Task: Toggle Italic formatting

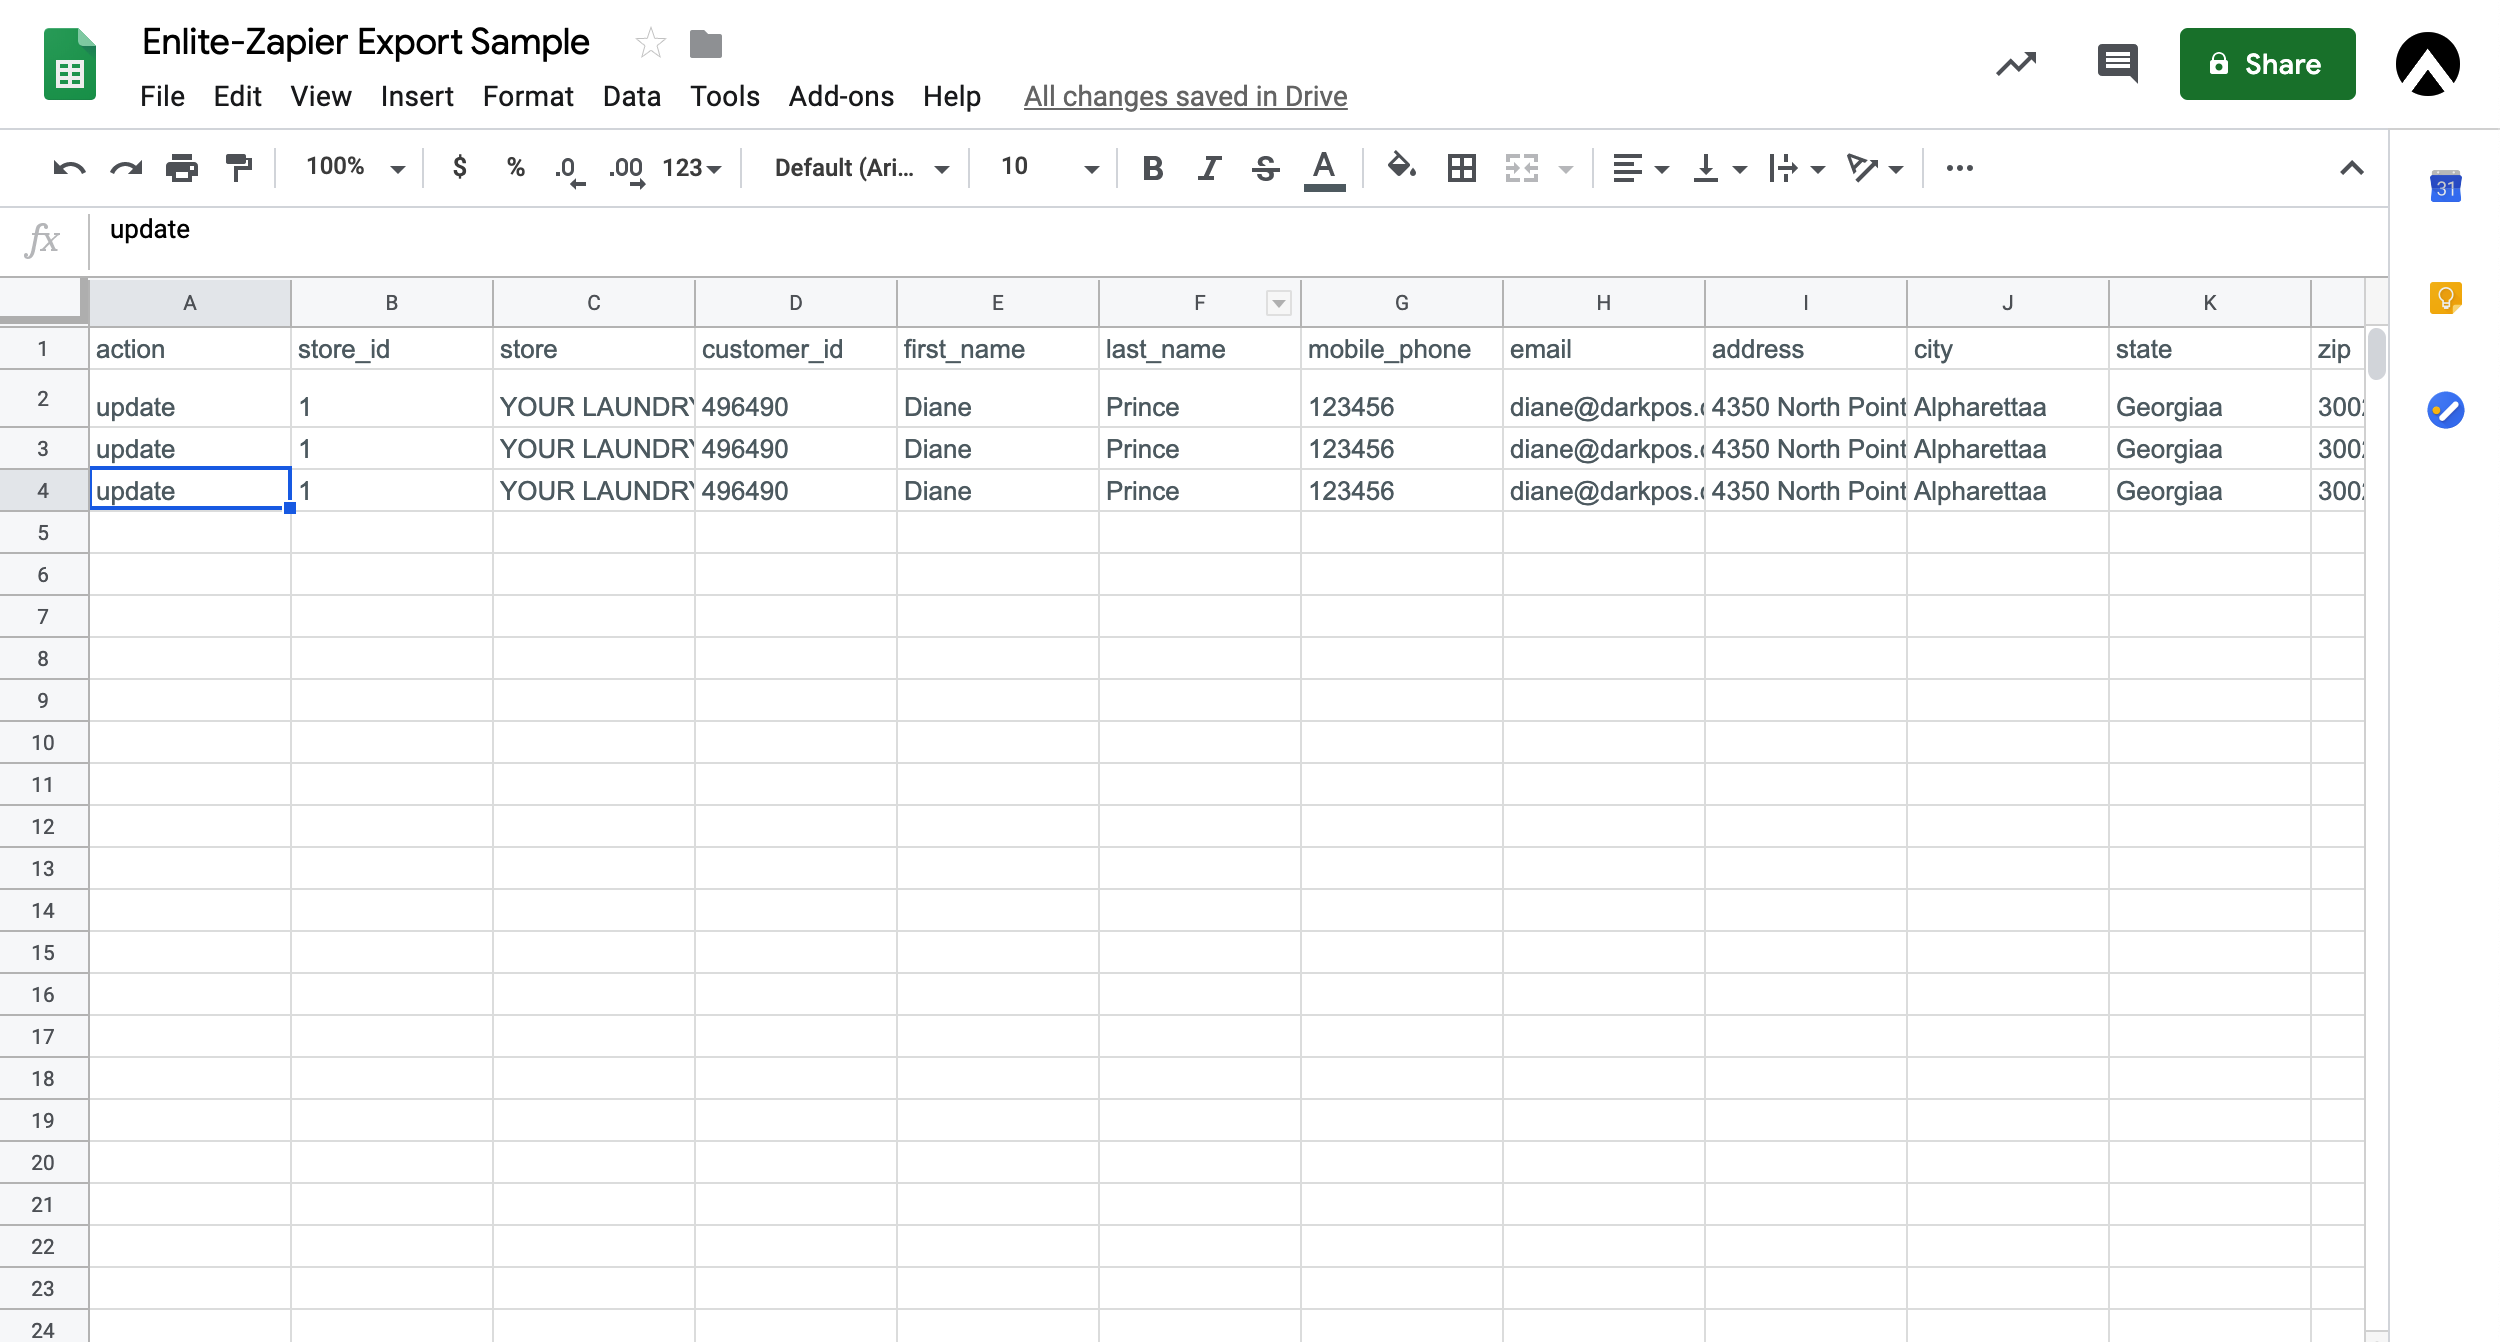Action: point(1209,168)
